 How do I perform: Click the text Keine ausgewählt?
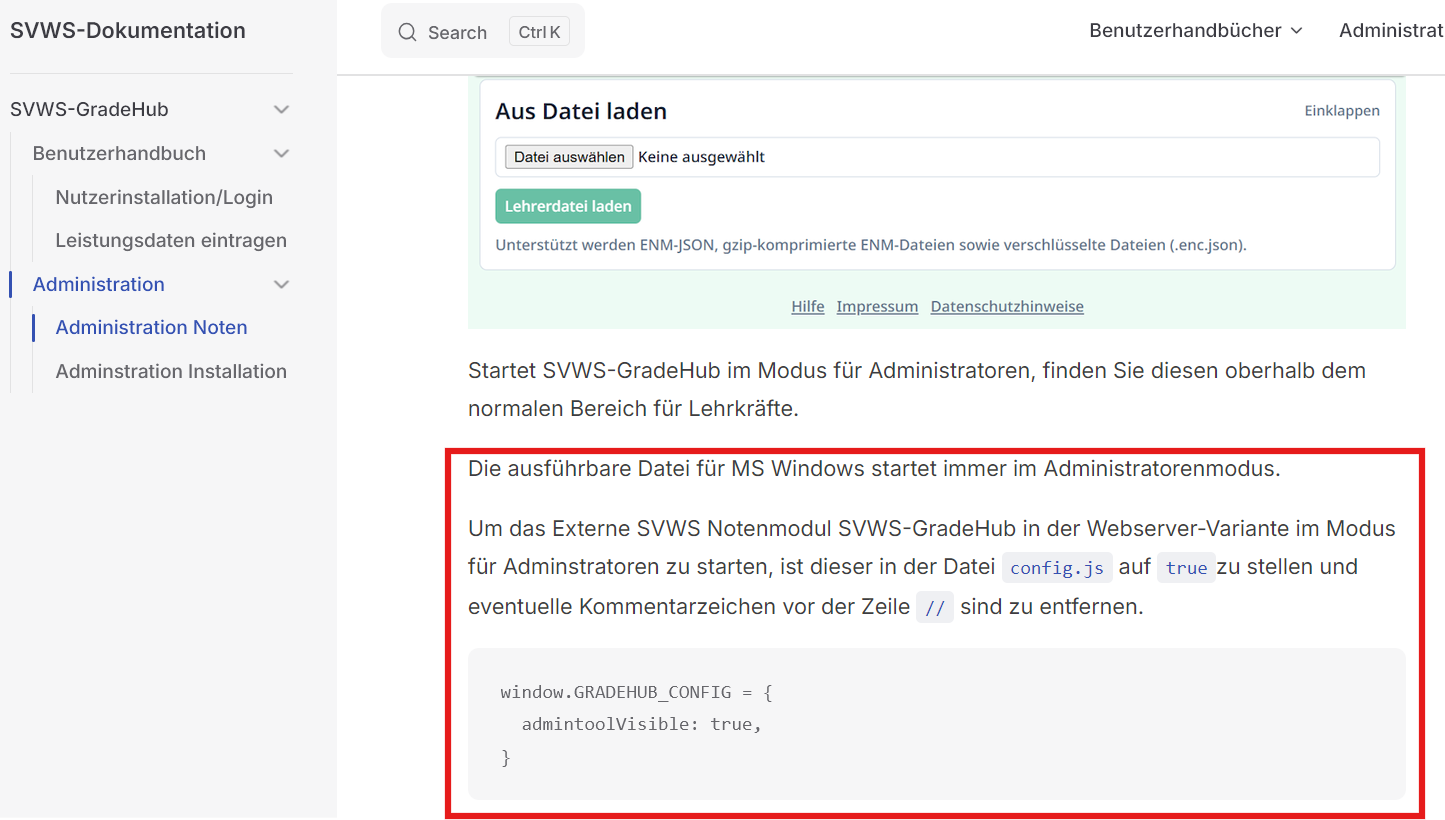pyautogui.click(x=702, y=157)
